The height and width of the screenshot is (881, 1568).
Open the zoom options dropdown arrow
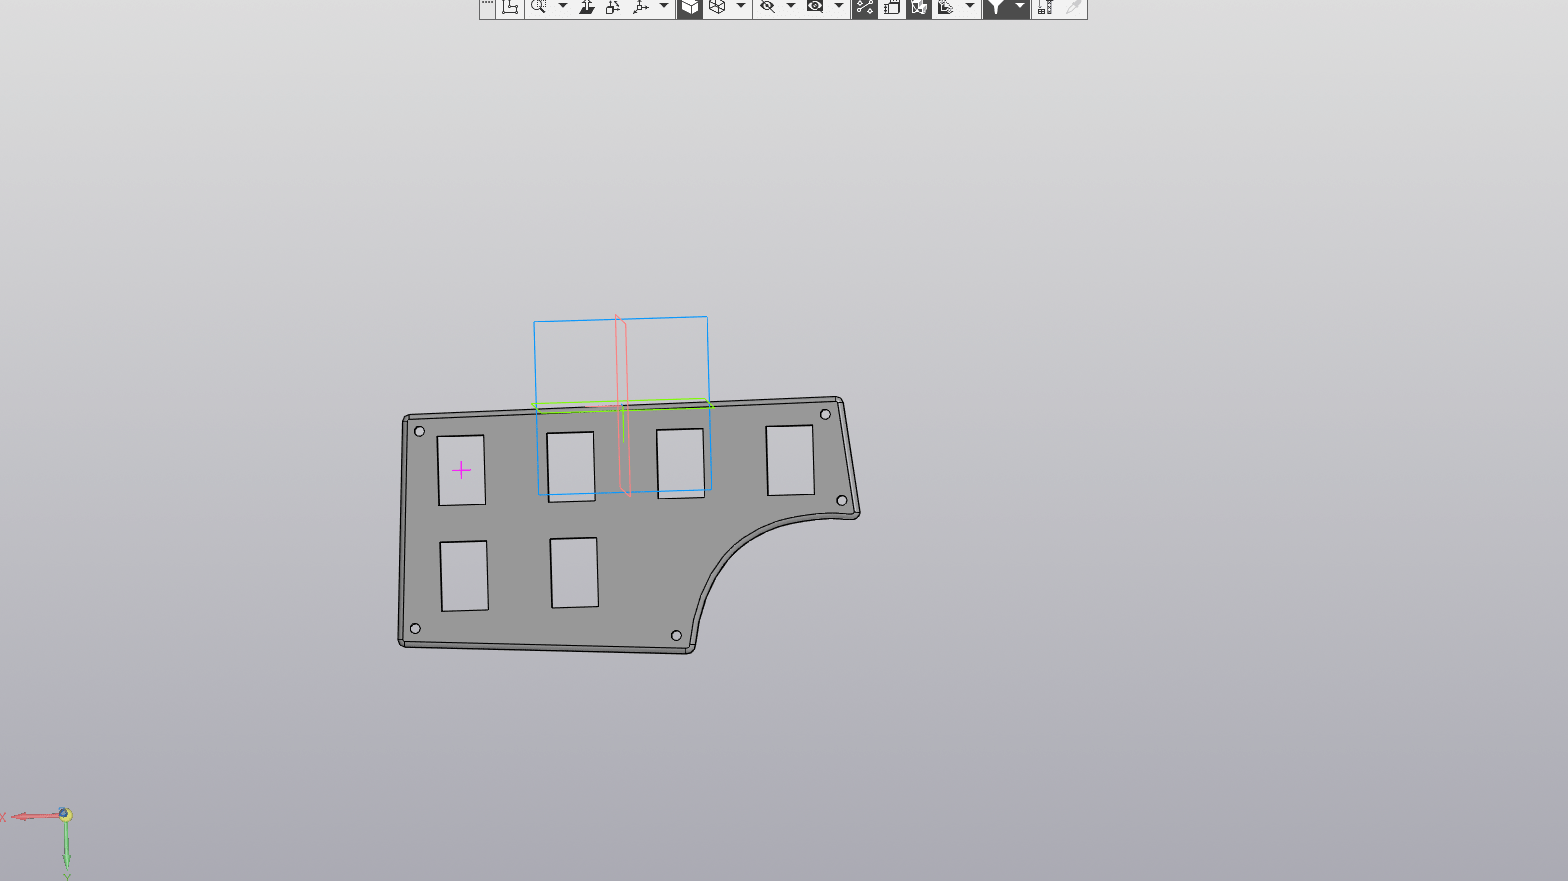point(562,7)
